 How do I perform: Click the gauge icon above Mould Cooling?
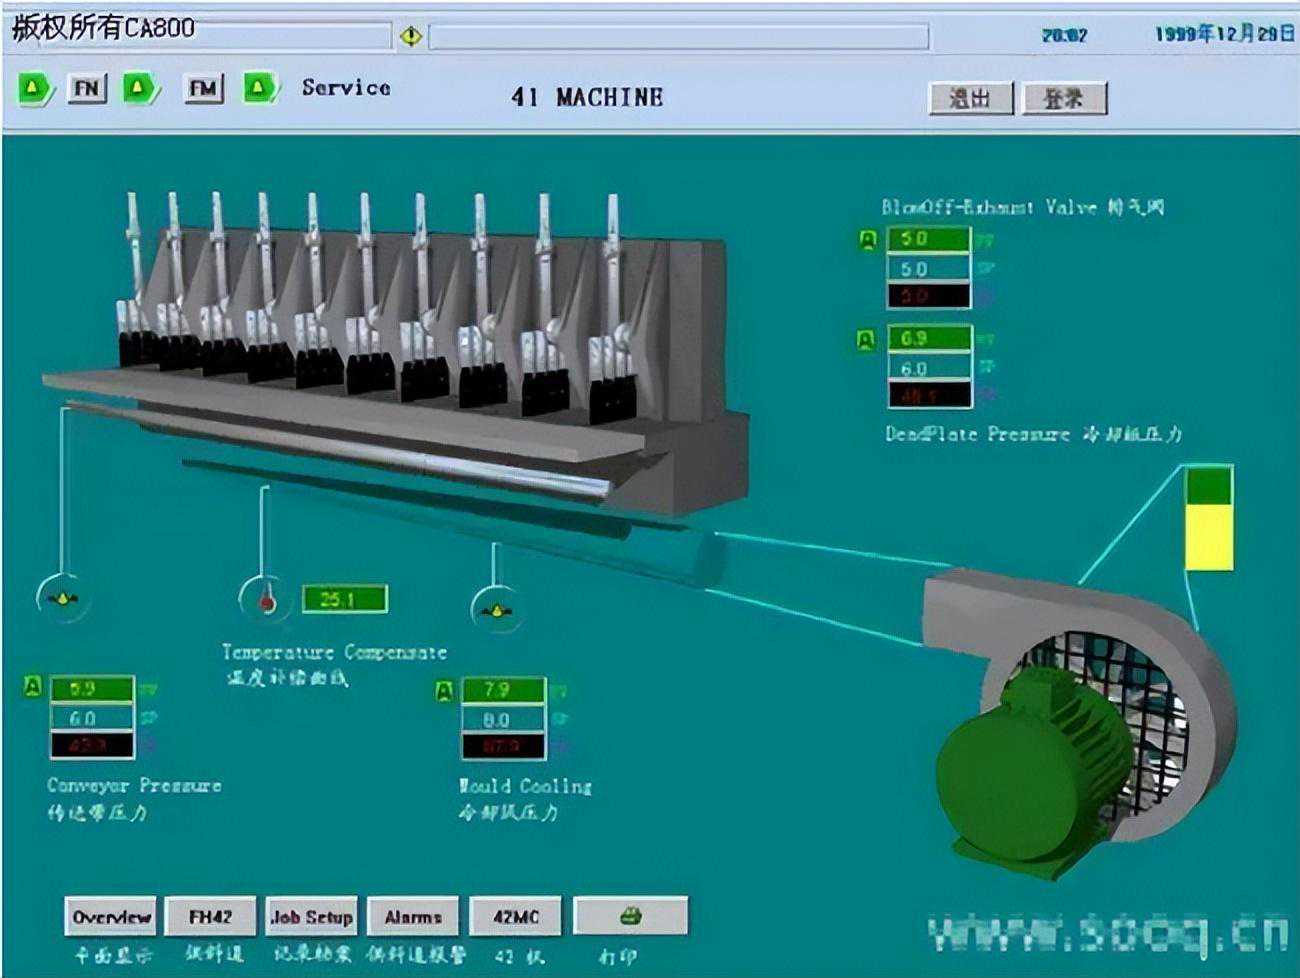(496, 609)
